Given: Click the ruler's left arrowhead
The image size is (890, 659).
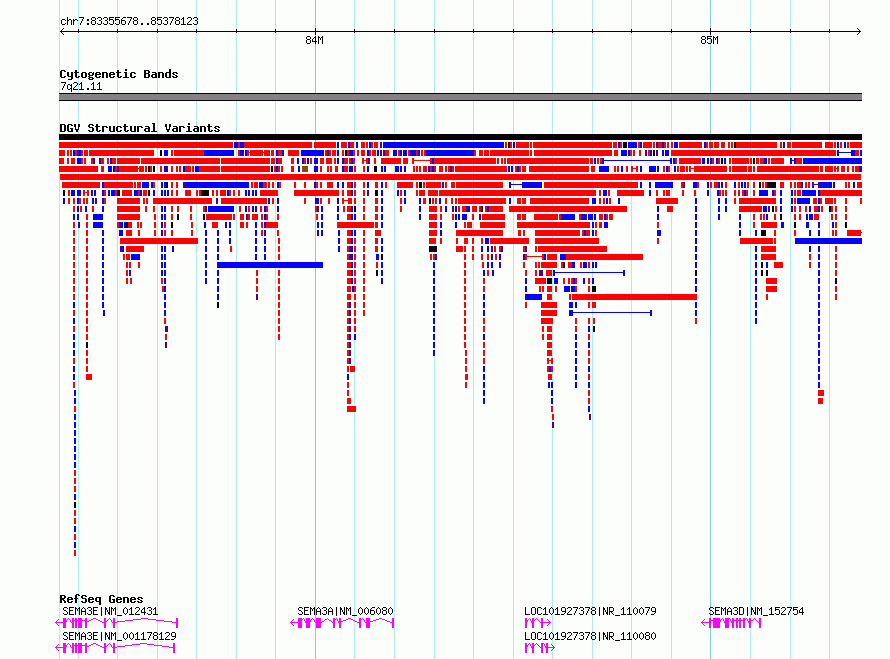Looking at the screenshot, I should (x=62, y=31).
